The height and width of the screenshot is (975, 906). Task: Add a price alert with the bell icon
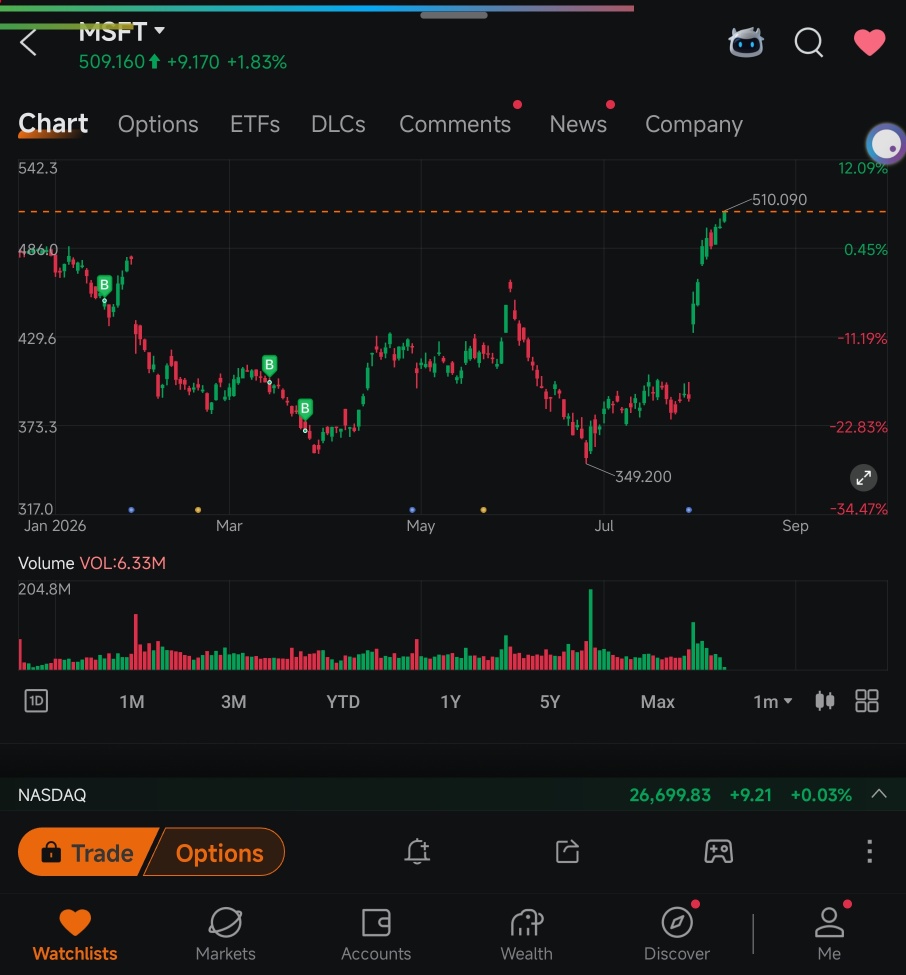pos(417,851)
